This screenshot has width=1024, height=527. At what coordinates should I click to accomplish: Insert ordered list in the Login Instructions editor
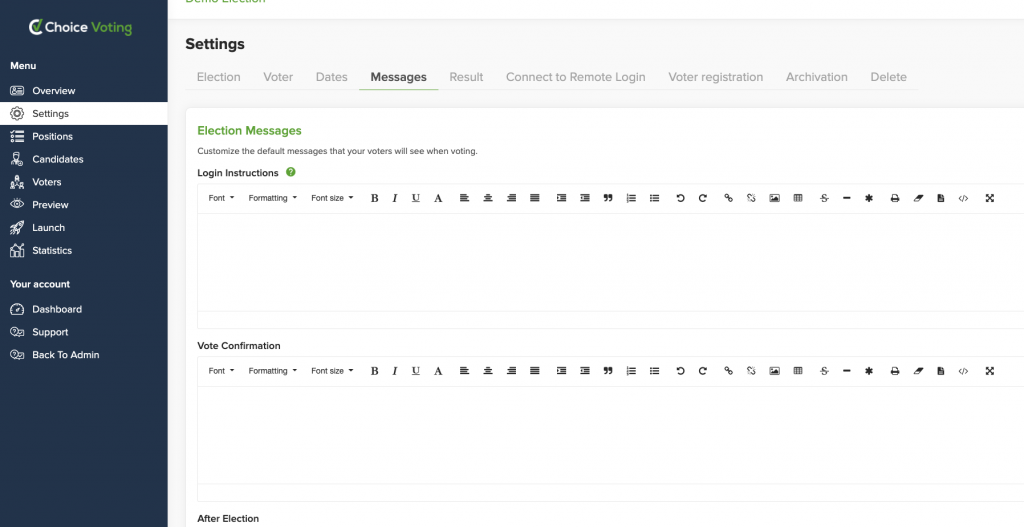pyautogui.click(x=631, y=198)
